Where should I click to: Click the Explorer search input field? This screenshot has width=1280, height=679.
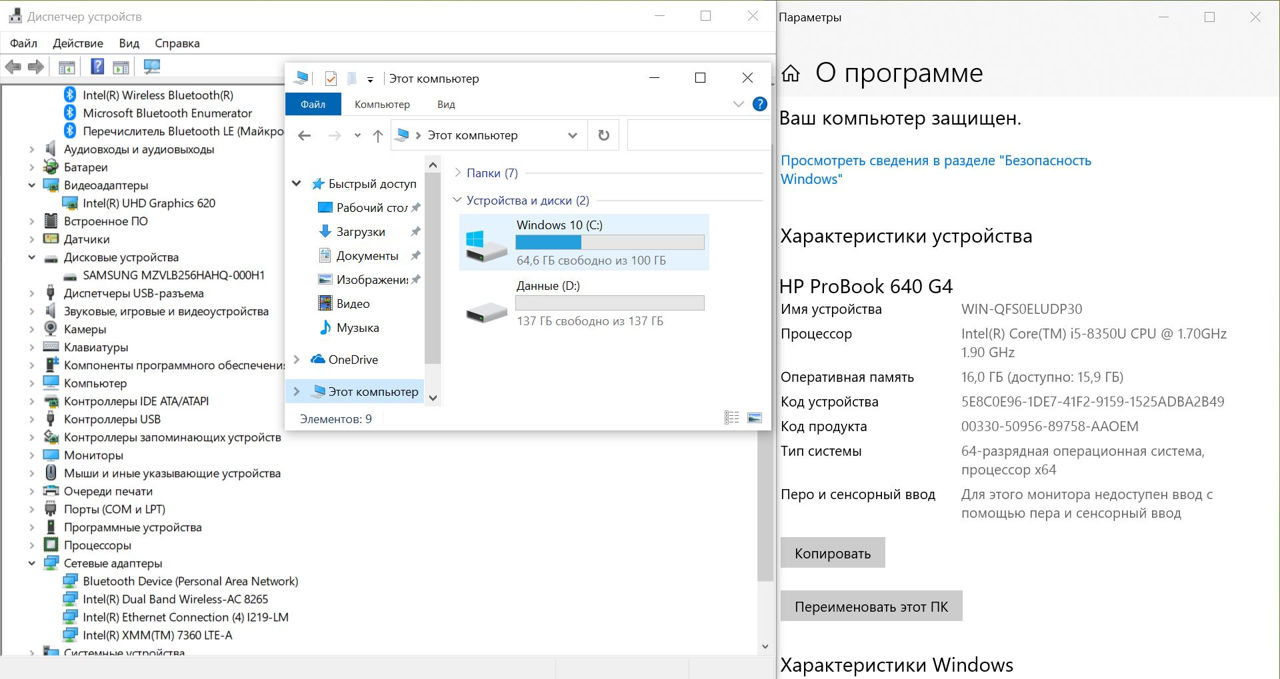click(x=698, y=135)
